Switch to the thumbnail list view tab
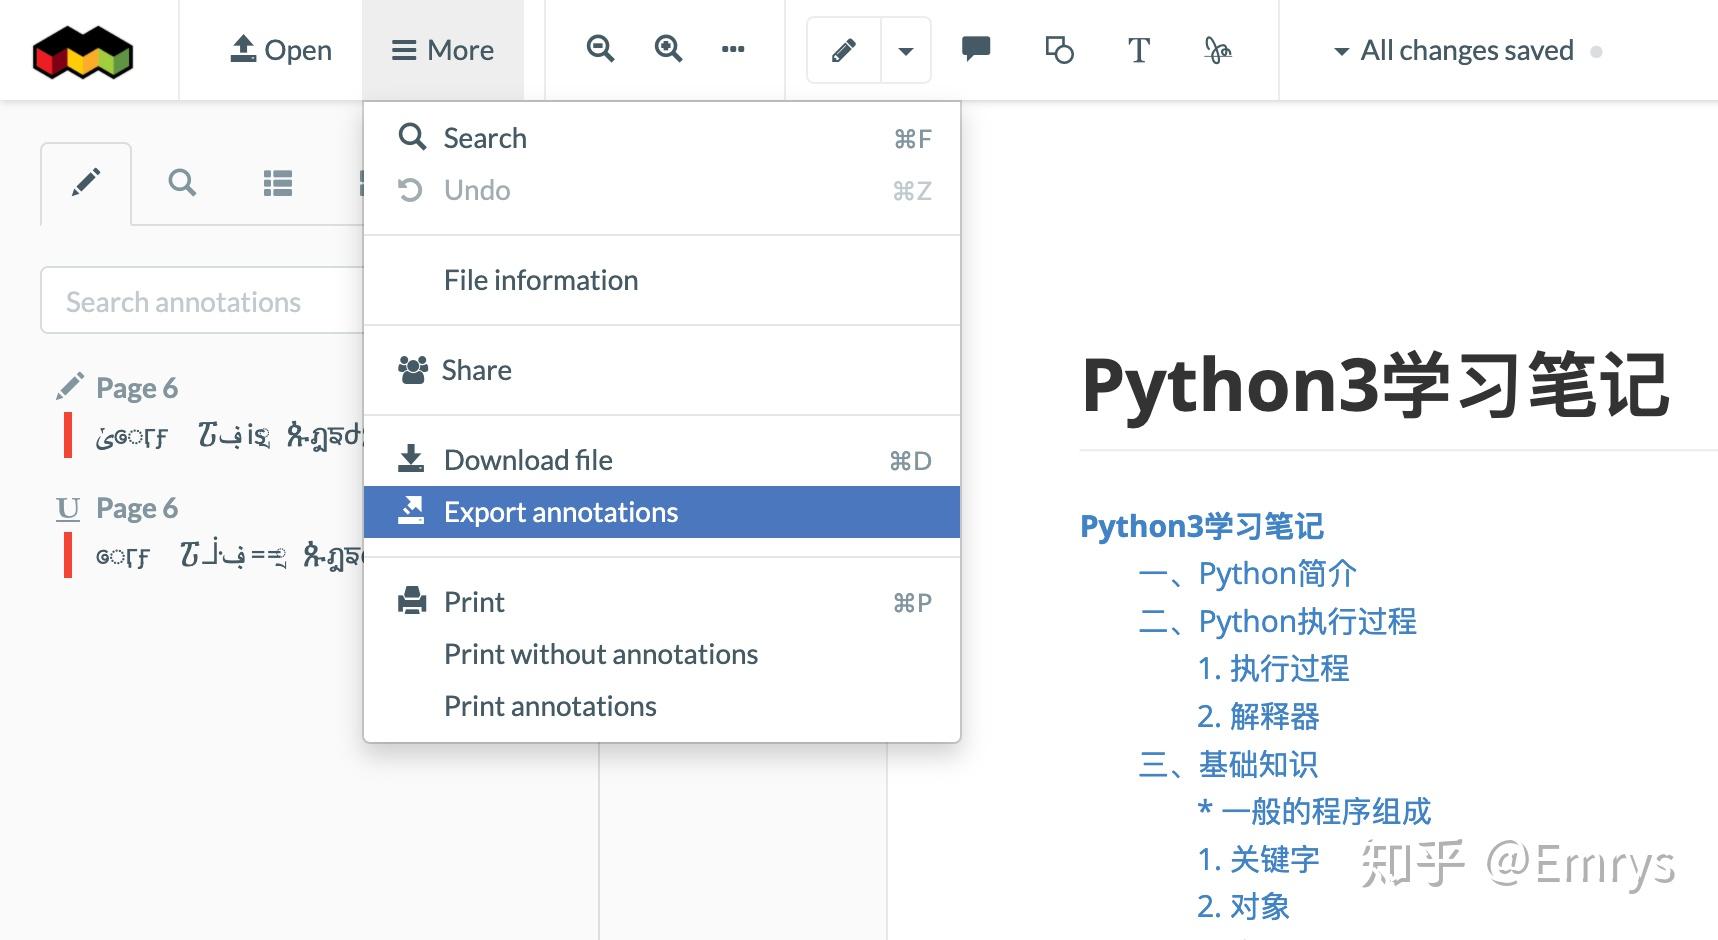Screen dimensions: 1718x940 (277, 183)
